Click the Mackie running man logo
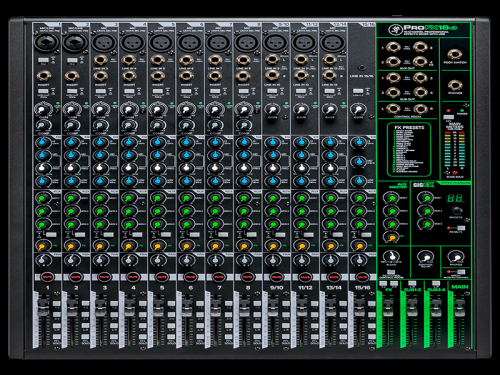 click(395, 29)
